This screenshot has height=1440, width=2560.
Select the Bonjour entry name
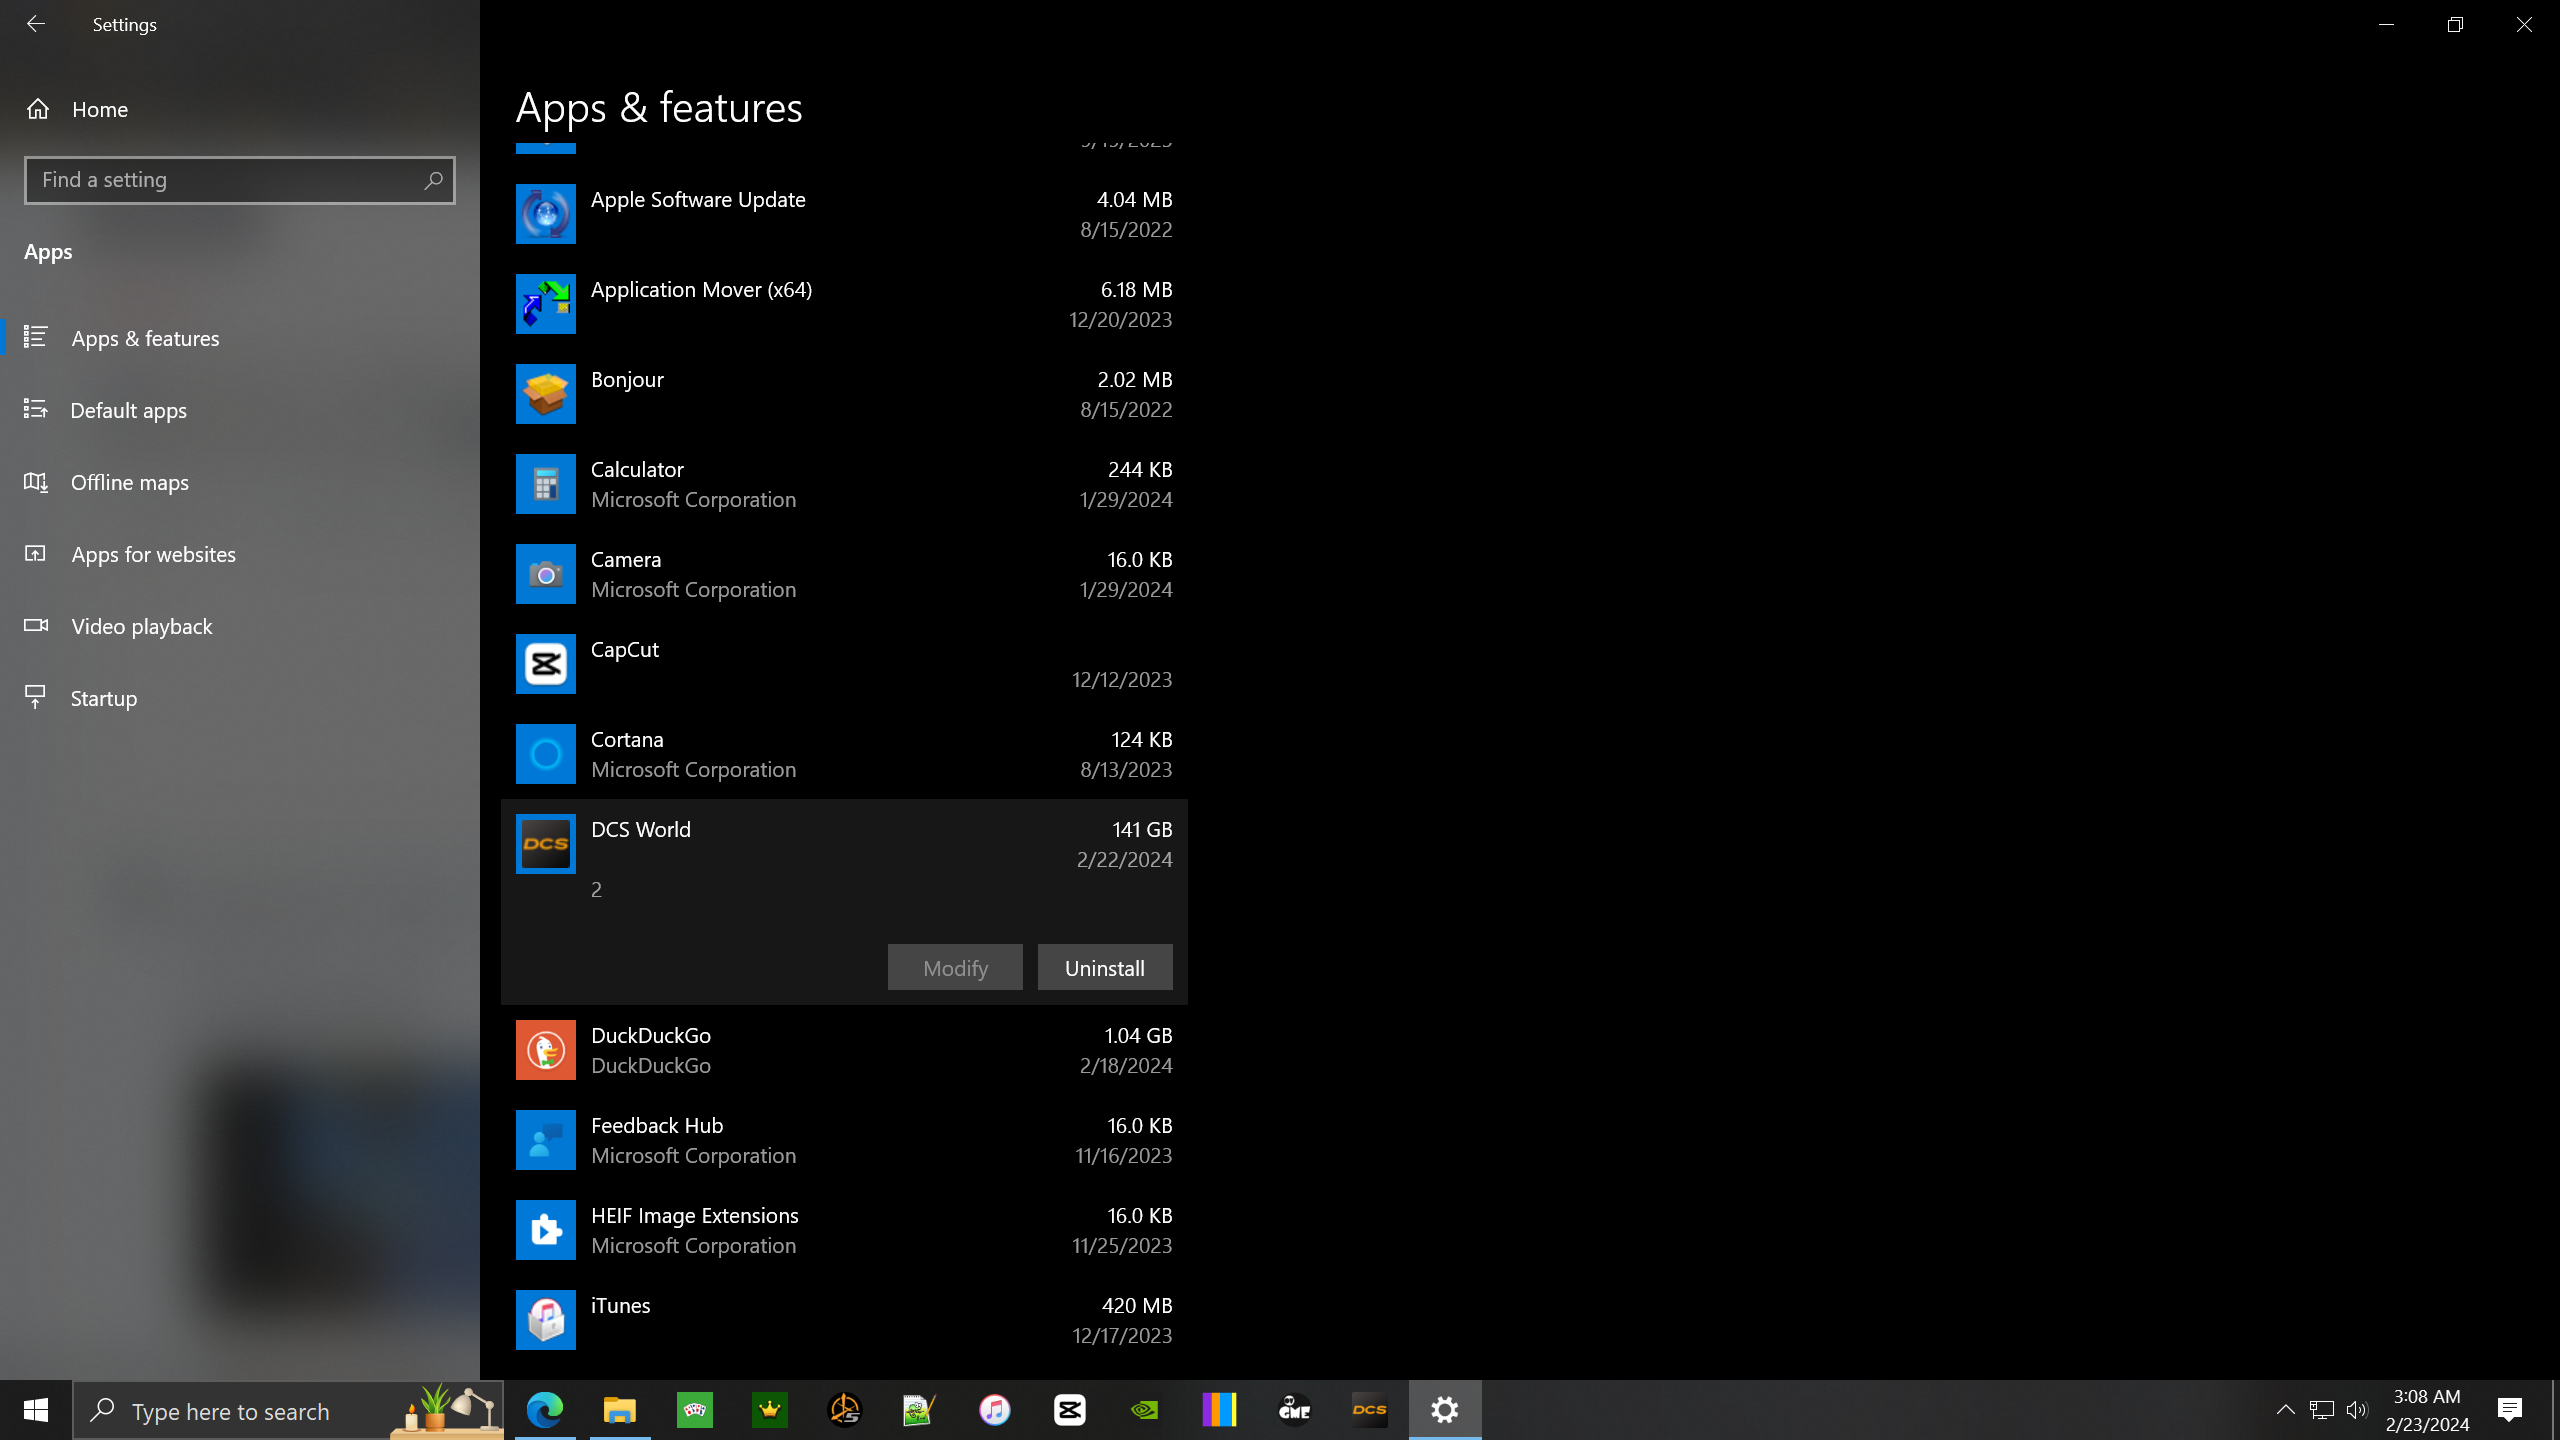pos(627,380)
